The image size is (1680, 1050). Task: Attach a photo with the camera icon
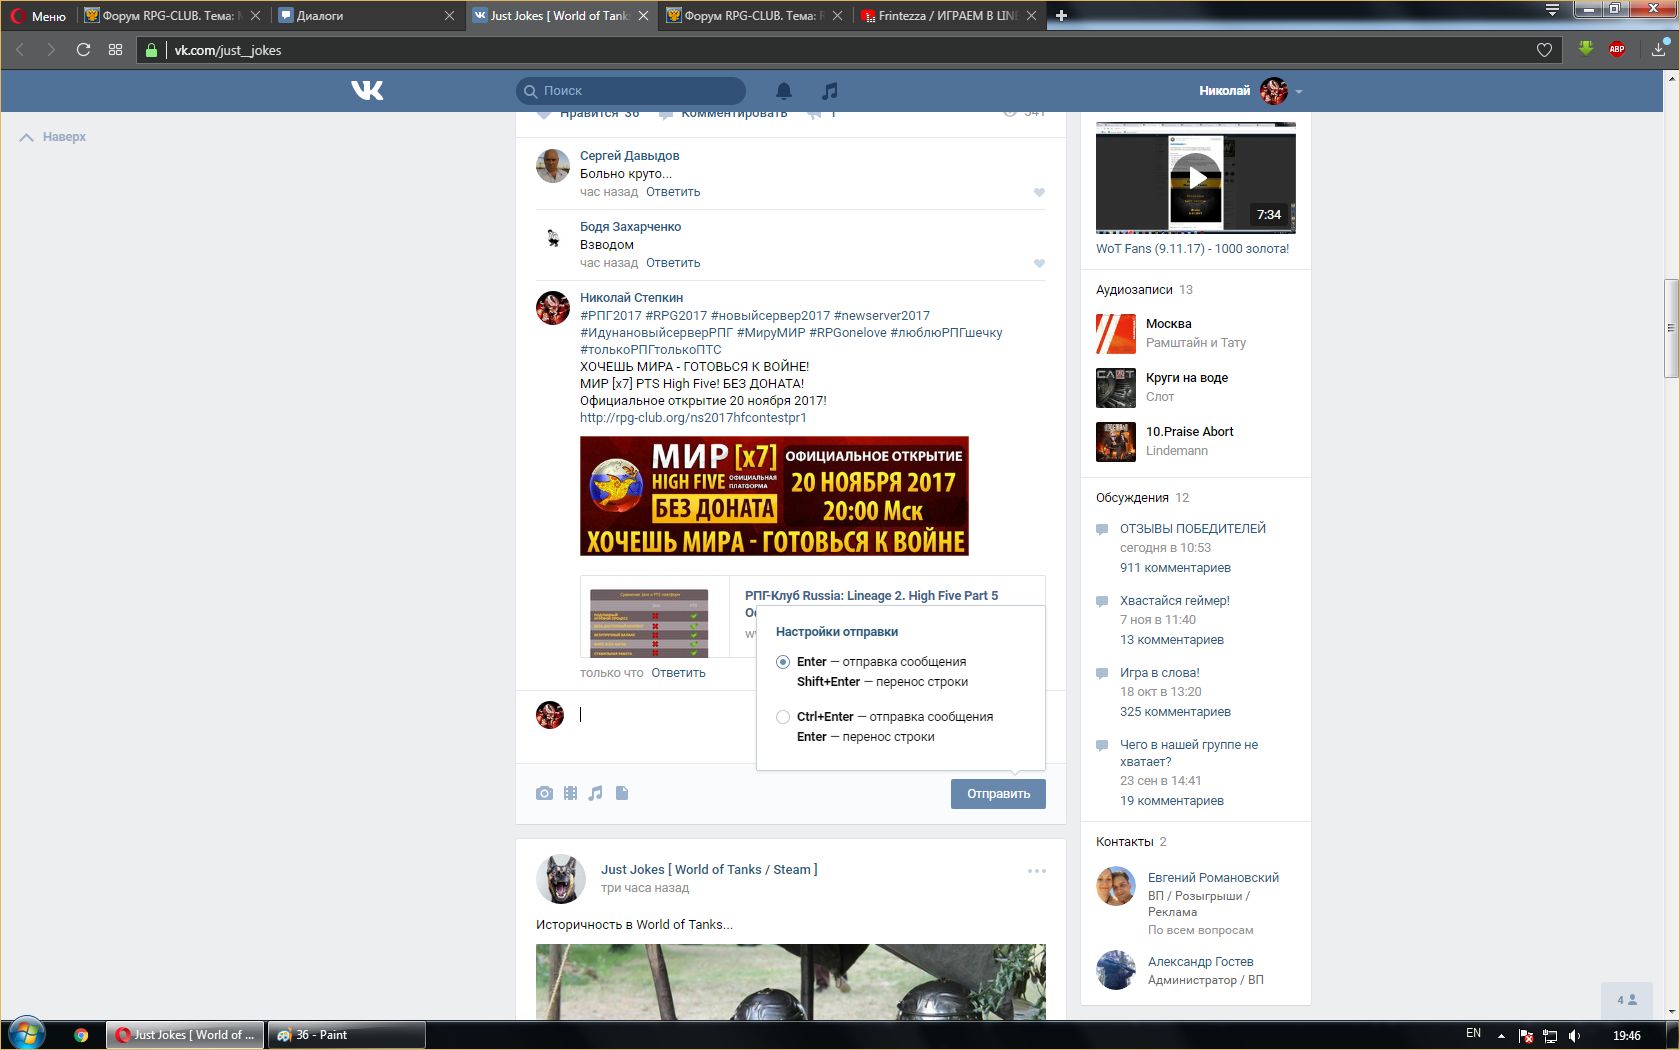click(544, 793)
